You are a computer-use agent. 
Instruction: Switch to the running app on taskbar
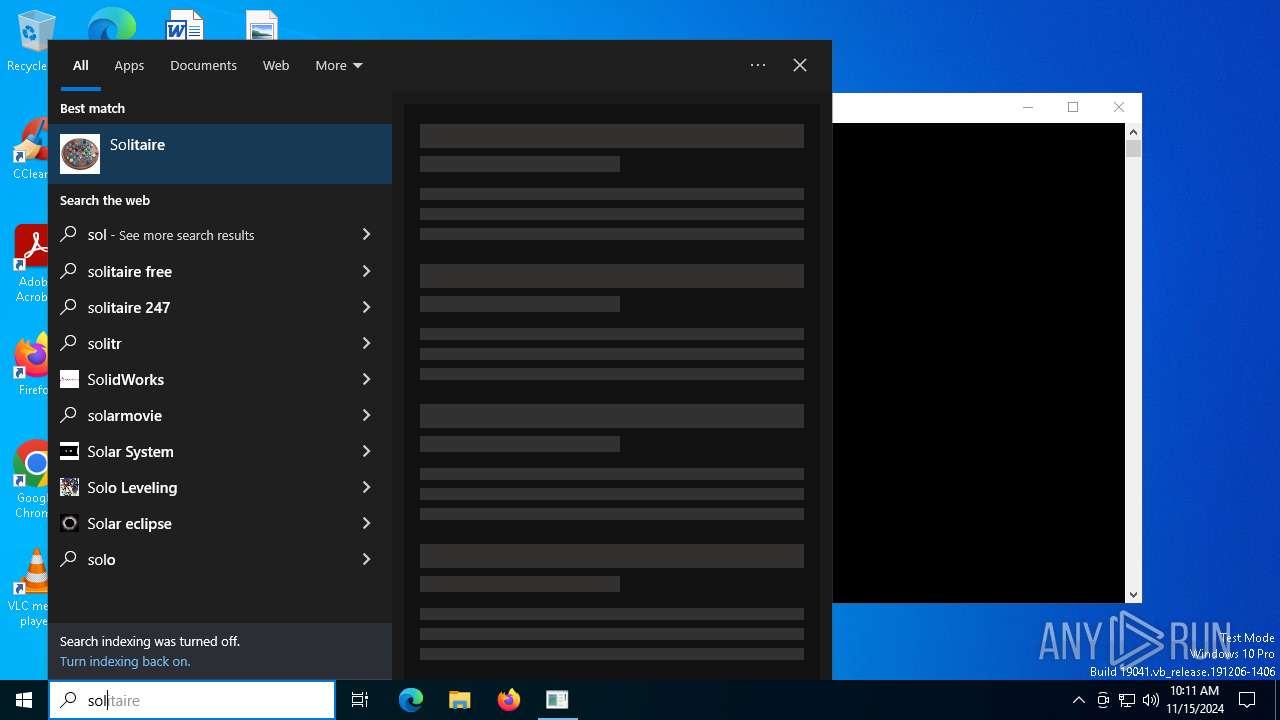[557, 700]
